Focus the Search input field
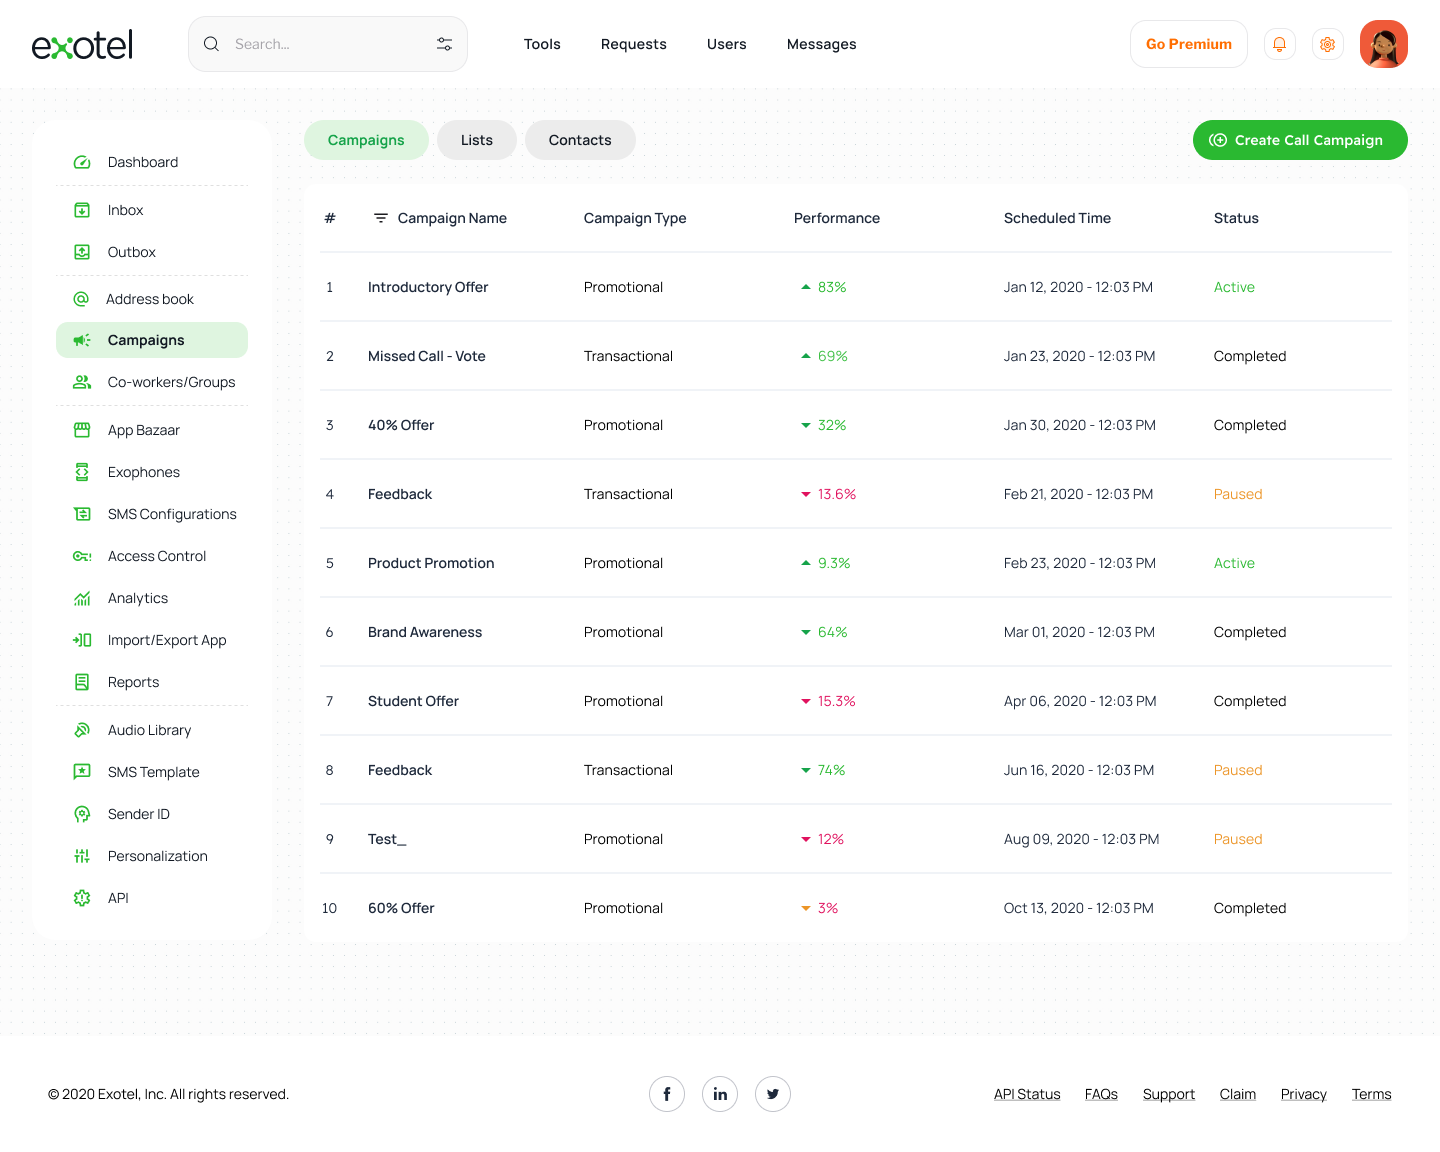The height and width of the screenshot is (1152, 1440). (328, 44)
